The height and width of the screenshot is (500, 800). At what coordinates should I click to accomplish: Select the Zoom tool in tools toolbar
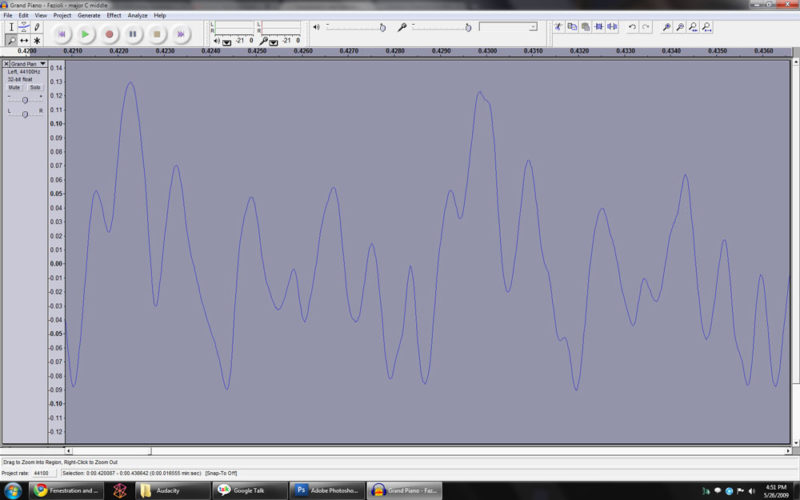click(x=12, y=41)
